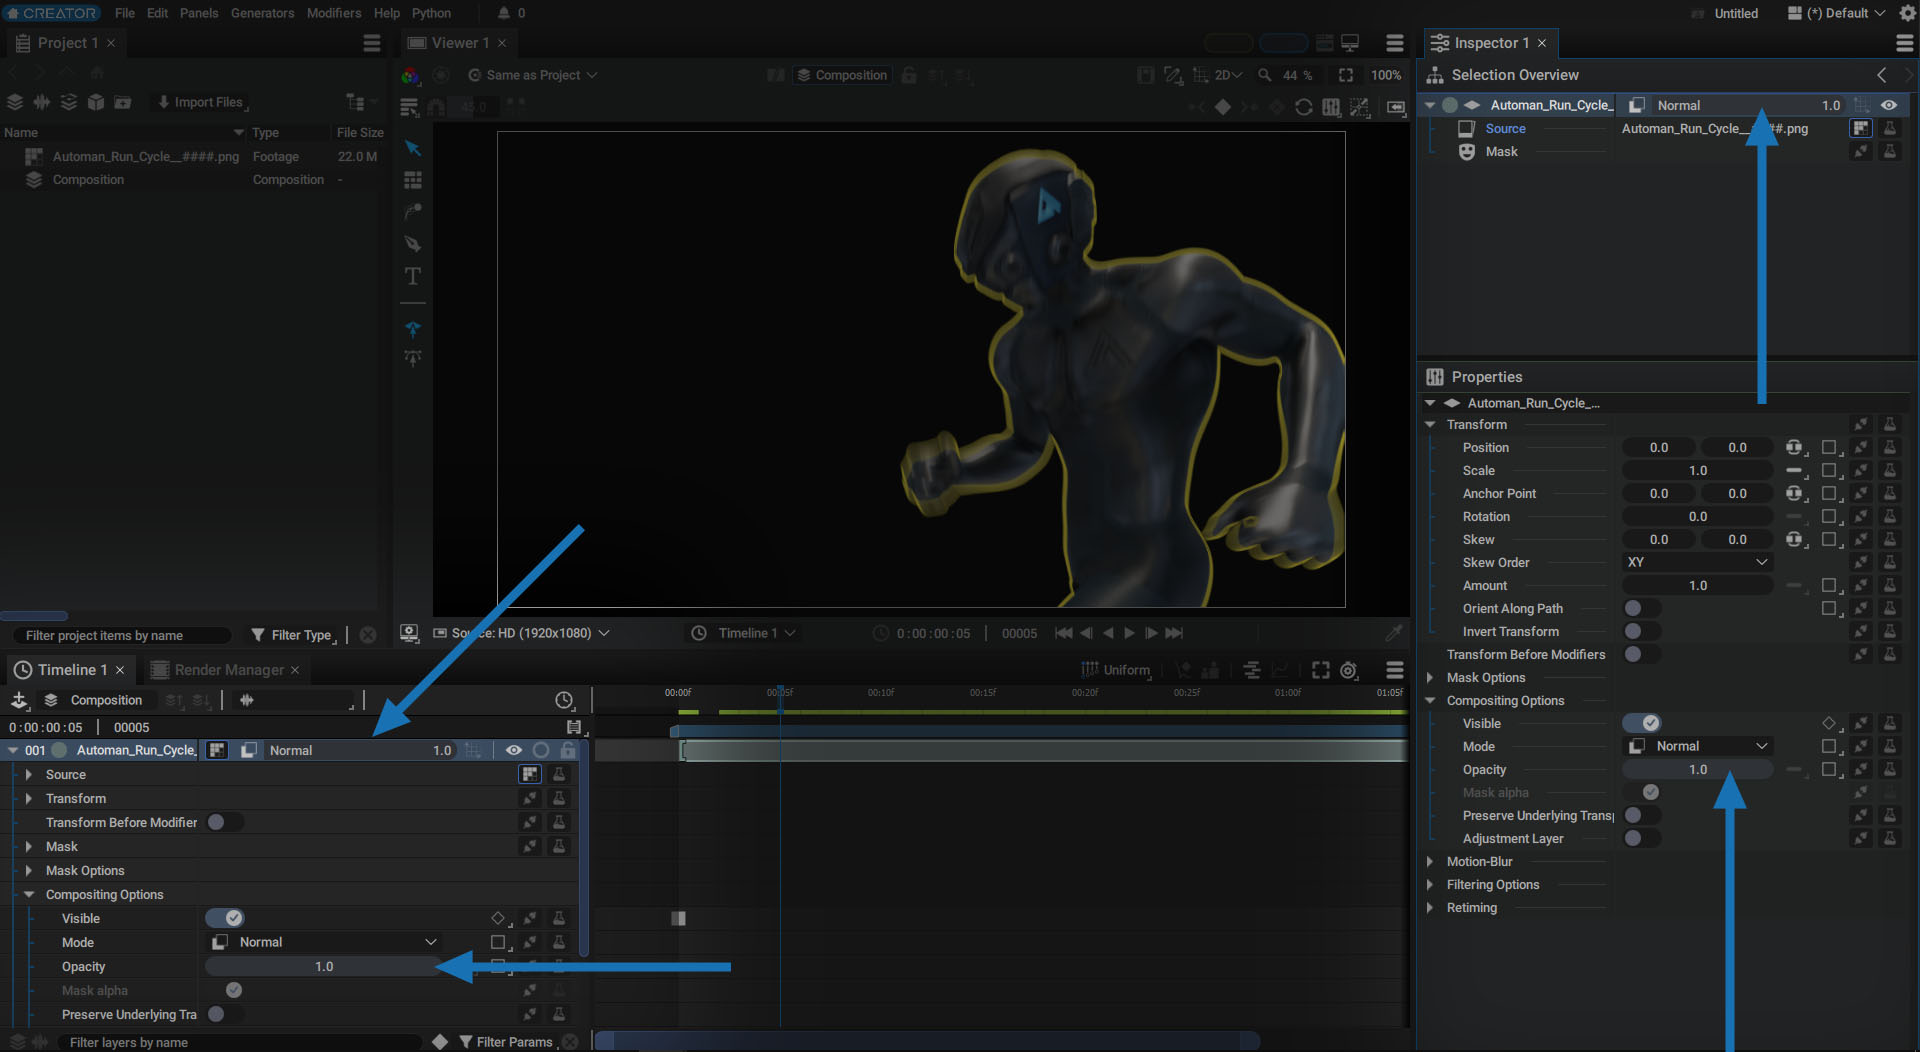Toggle Invert Transform switch
The width and height of the screenshot is (1920, 1052).
pos(1642,631)
